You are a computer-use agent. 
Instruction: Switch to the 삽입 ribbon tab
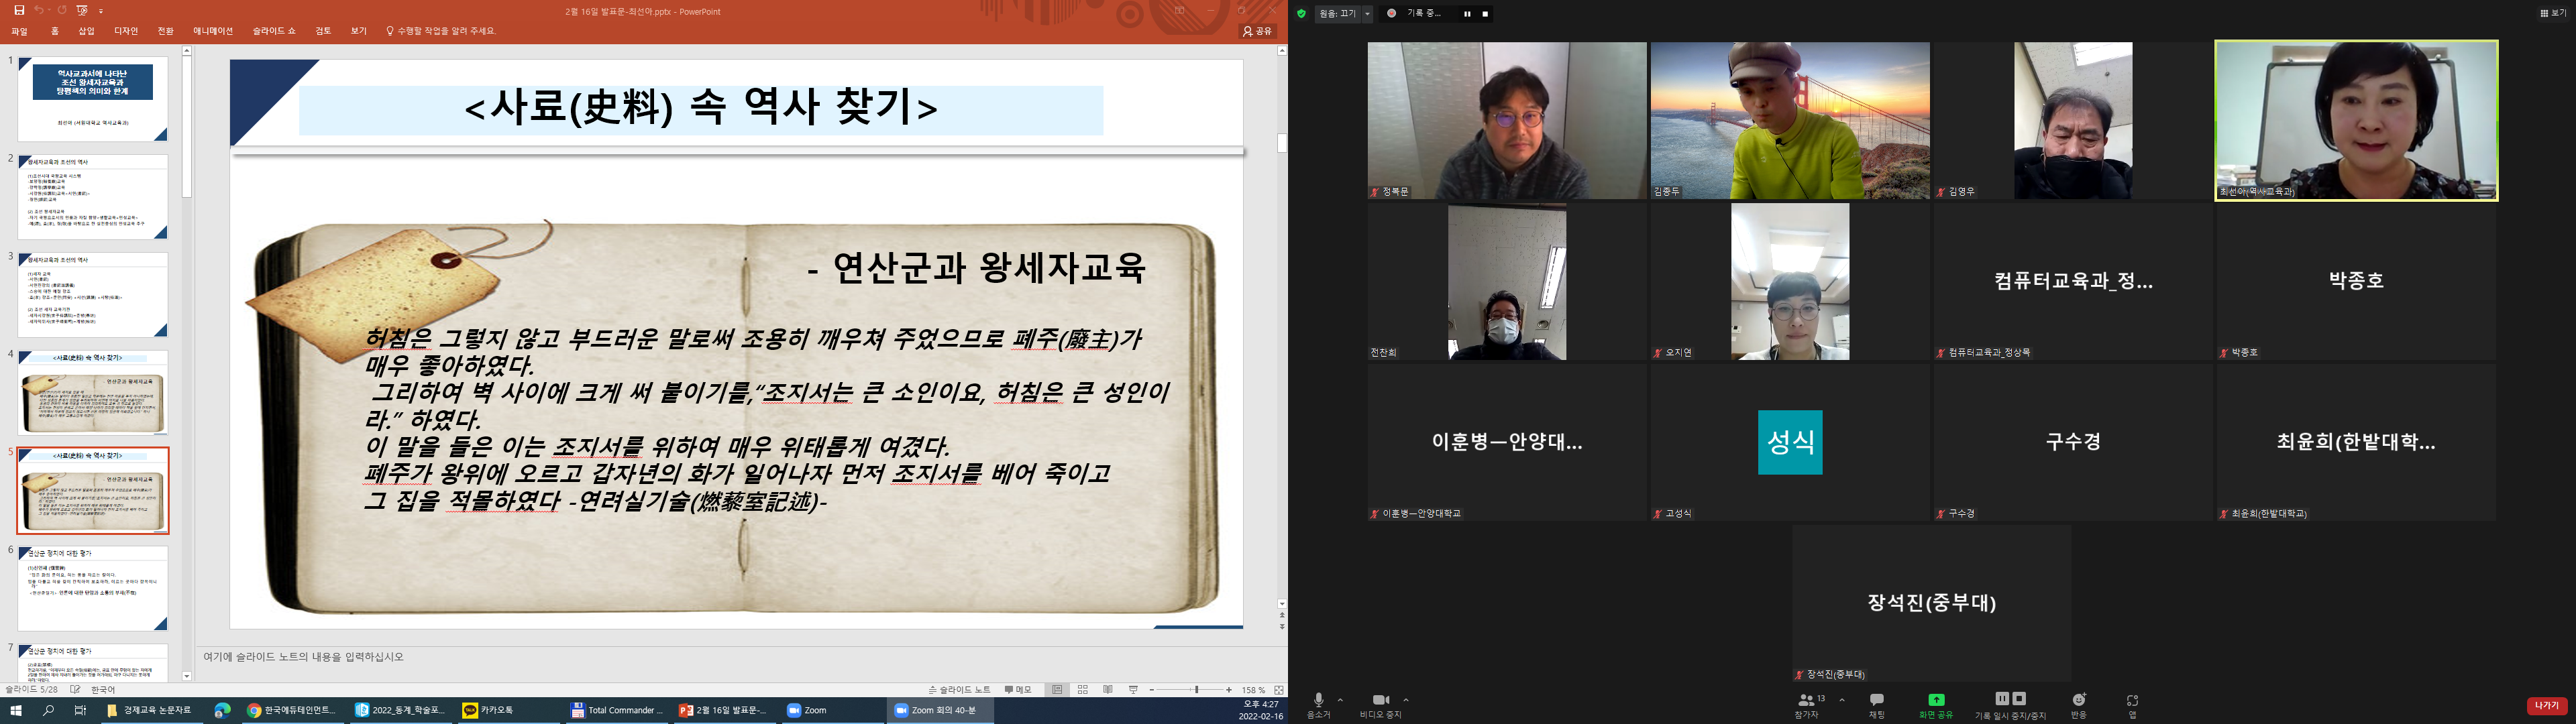(86, 31)
